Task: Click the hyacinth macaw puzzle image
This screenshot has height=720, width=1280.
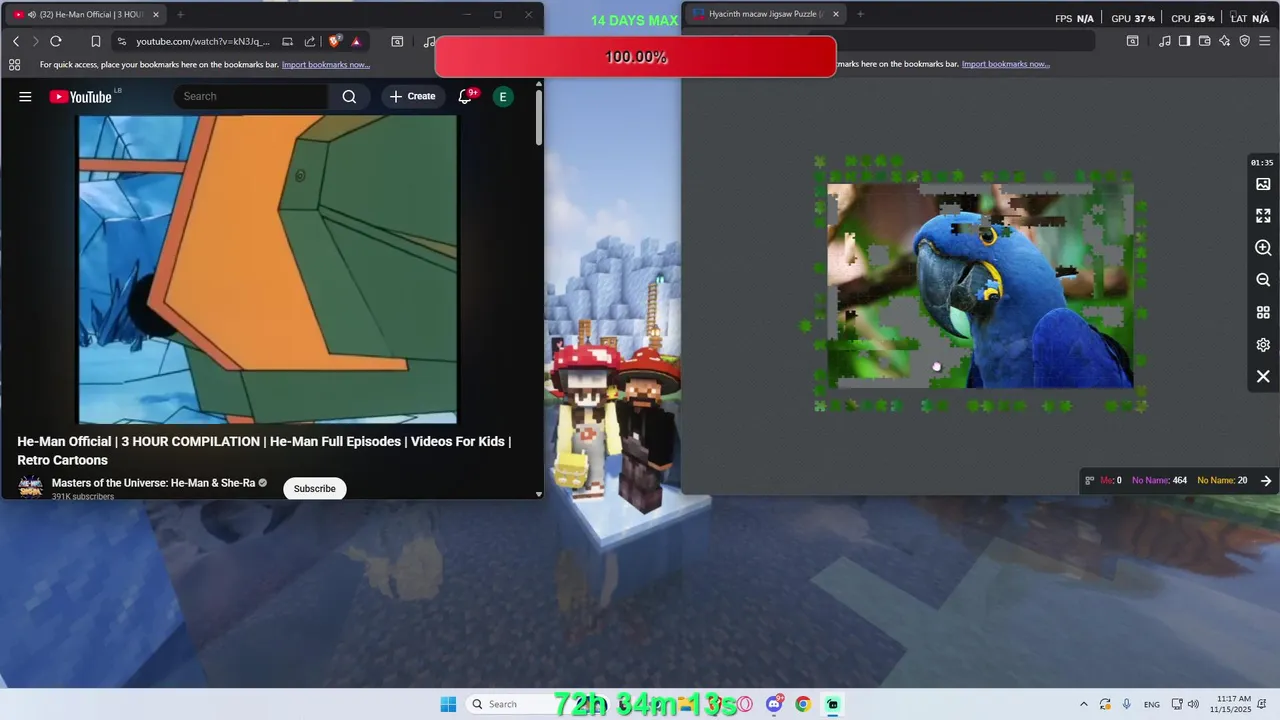Action: [x=980, y=285]
